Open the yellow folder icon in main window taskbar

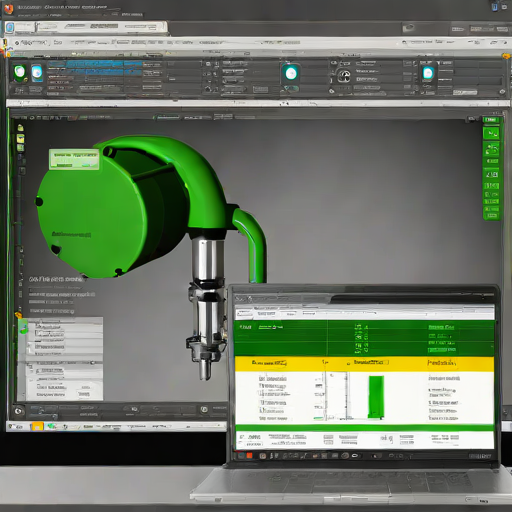click(x=37, y=426)
